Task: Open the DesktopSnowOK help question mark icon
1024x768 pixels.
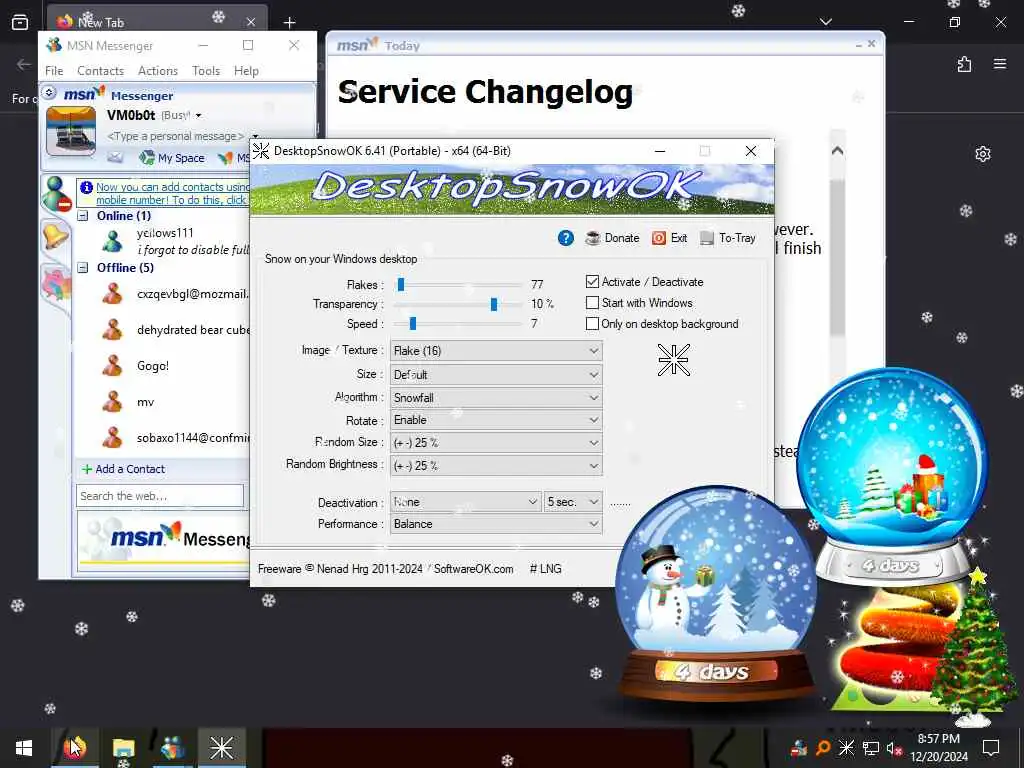Action: [566, 238]
